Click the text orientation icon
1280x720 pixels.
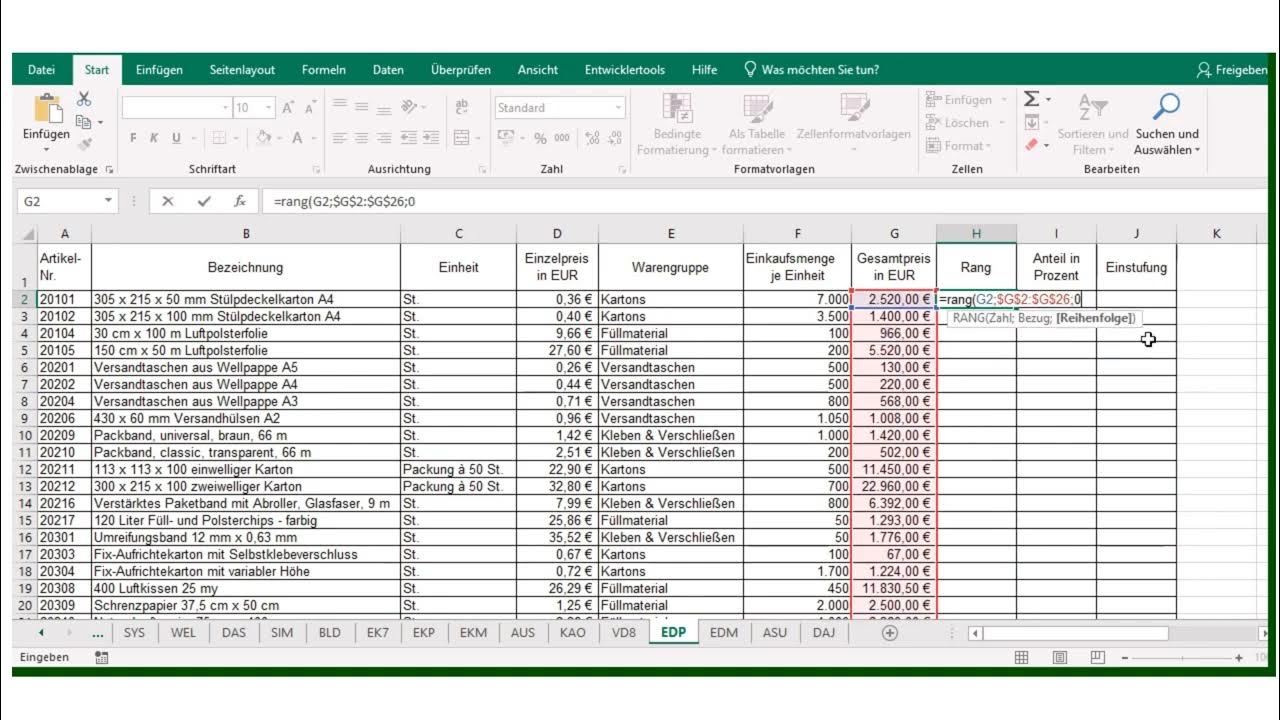[x=408, y=107]
